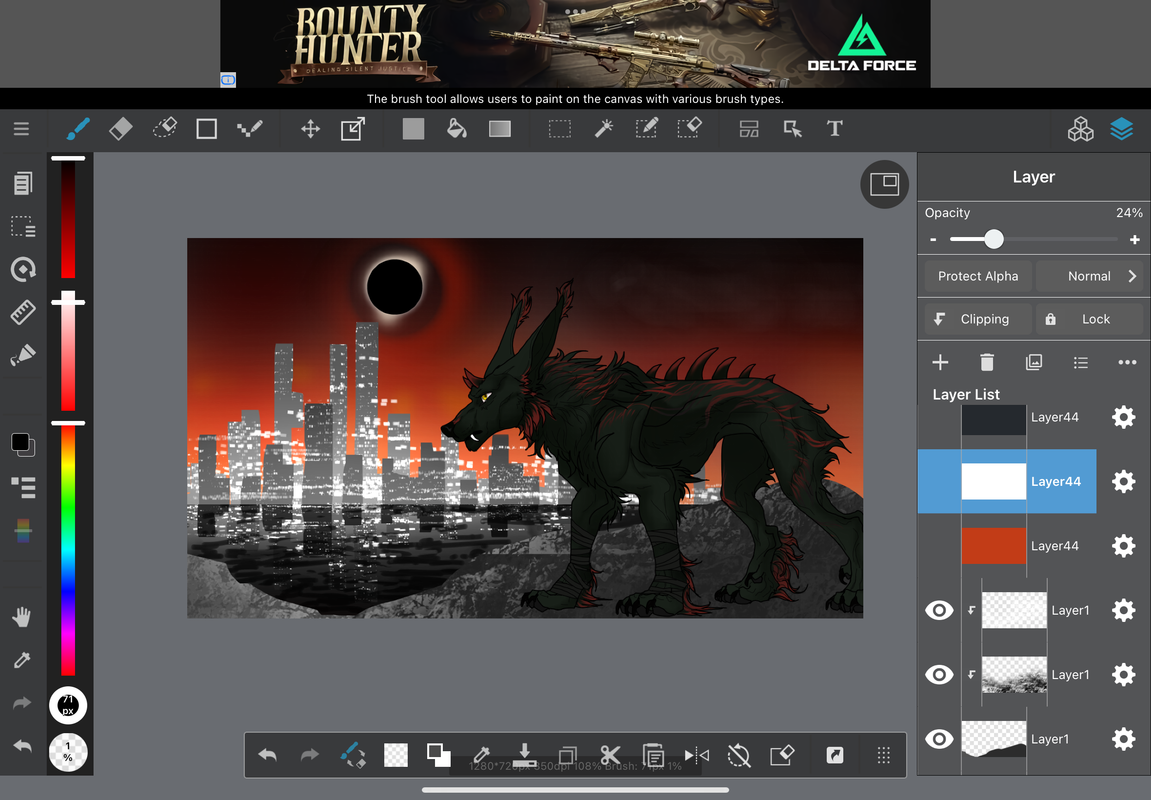
Task: Select the Gradient tool
Action: point(500,129)
